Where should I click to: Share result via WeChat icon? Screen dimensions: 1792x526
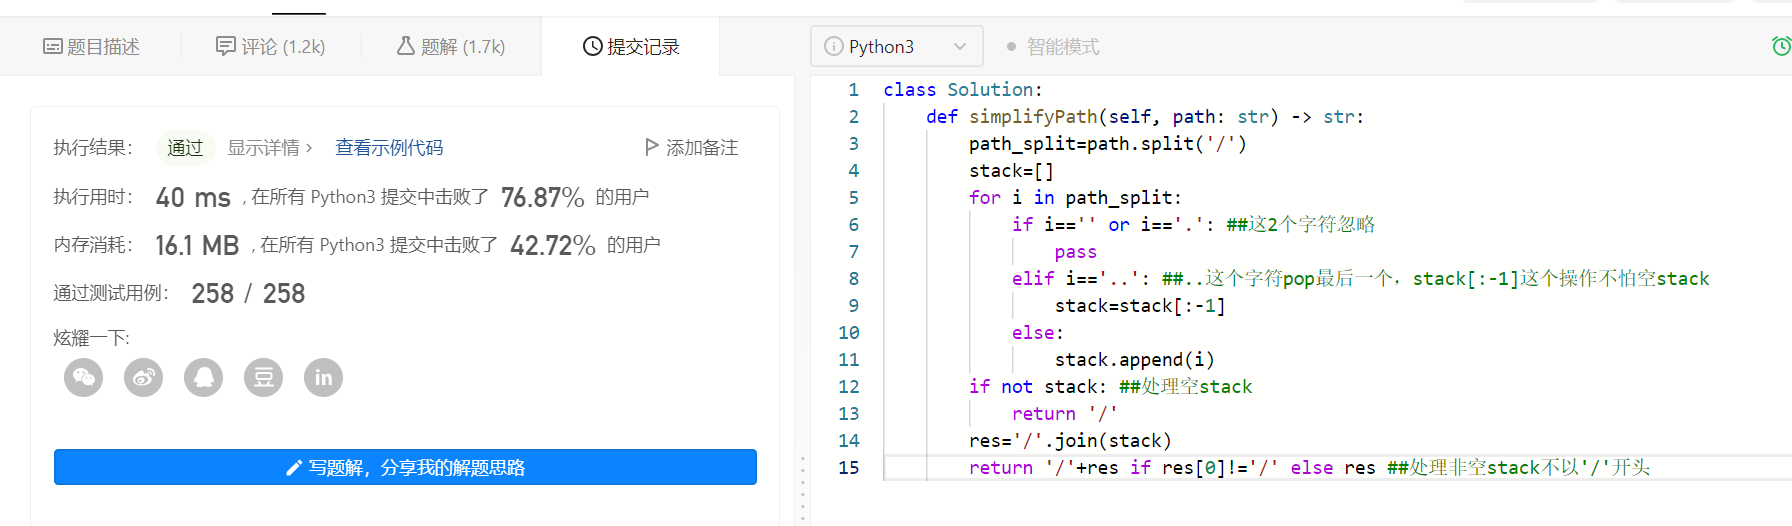pyautogui.click(x=84, y=378)
